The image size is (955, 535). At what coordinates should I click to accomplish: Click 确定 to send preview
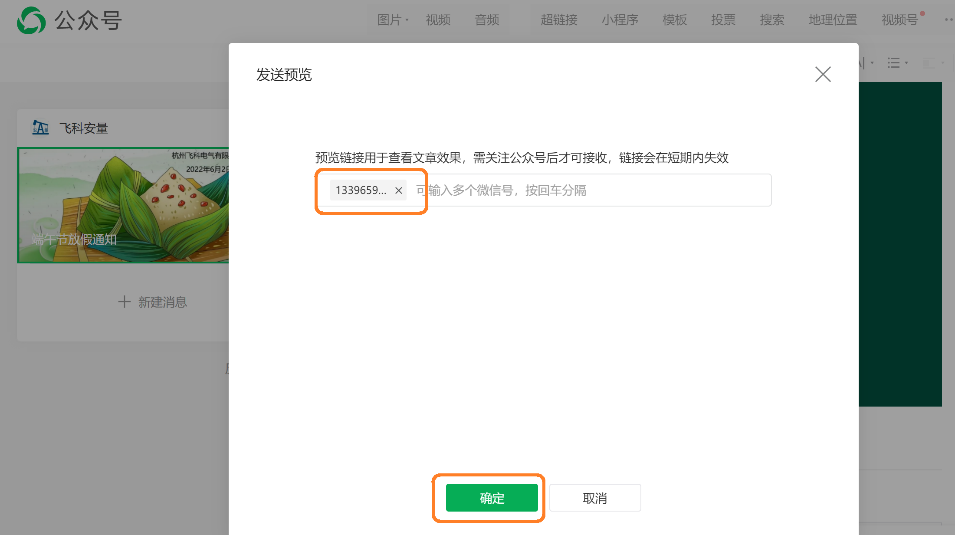(x=492, y=498)
